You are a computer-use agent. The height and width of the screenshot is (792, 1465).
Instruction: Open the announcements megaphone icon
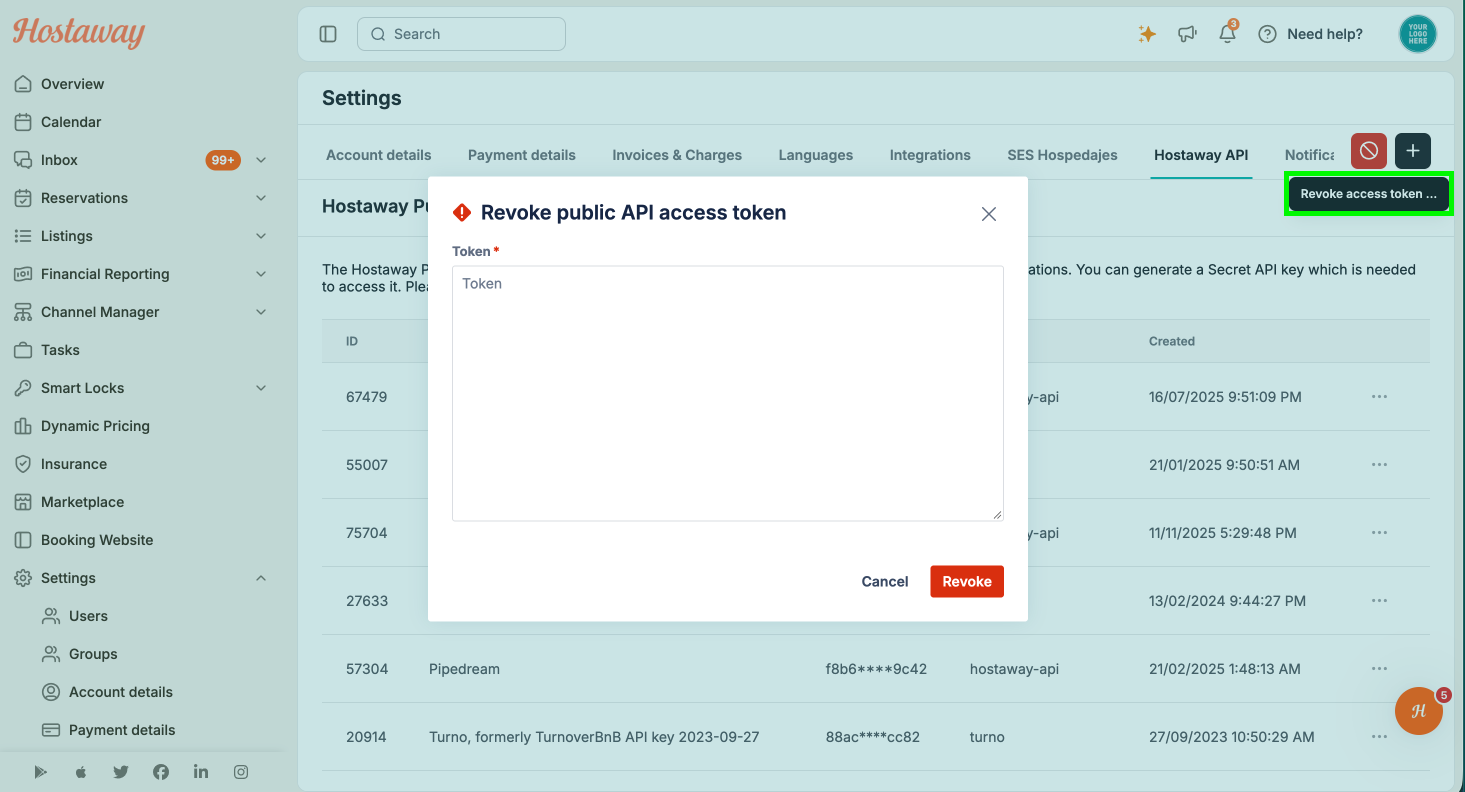click(x=1187, y=34)
